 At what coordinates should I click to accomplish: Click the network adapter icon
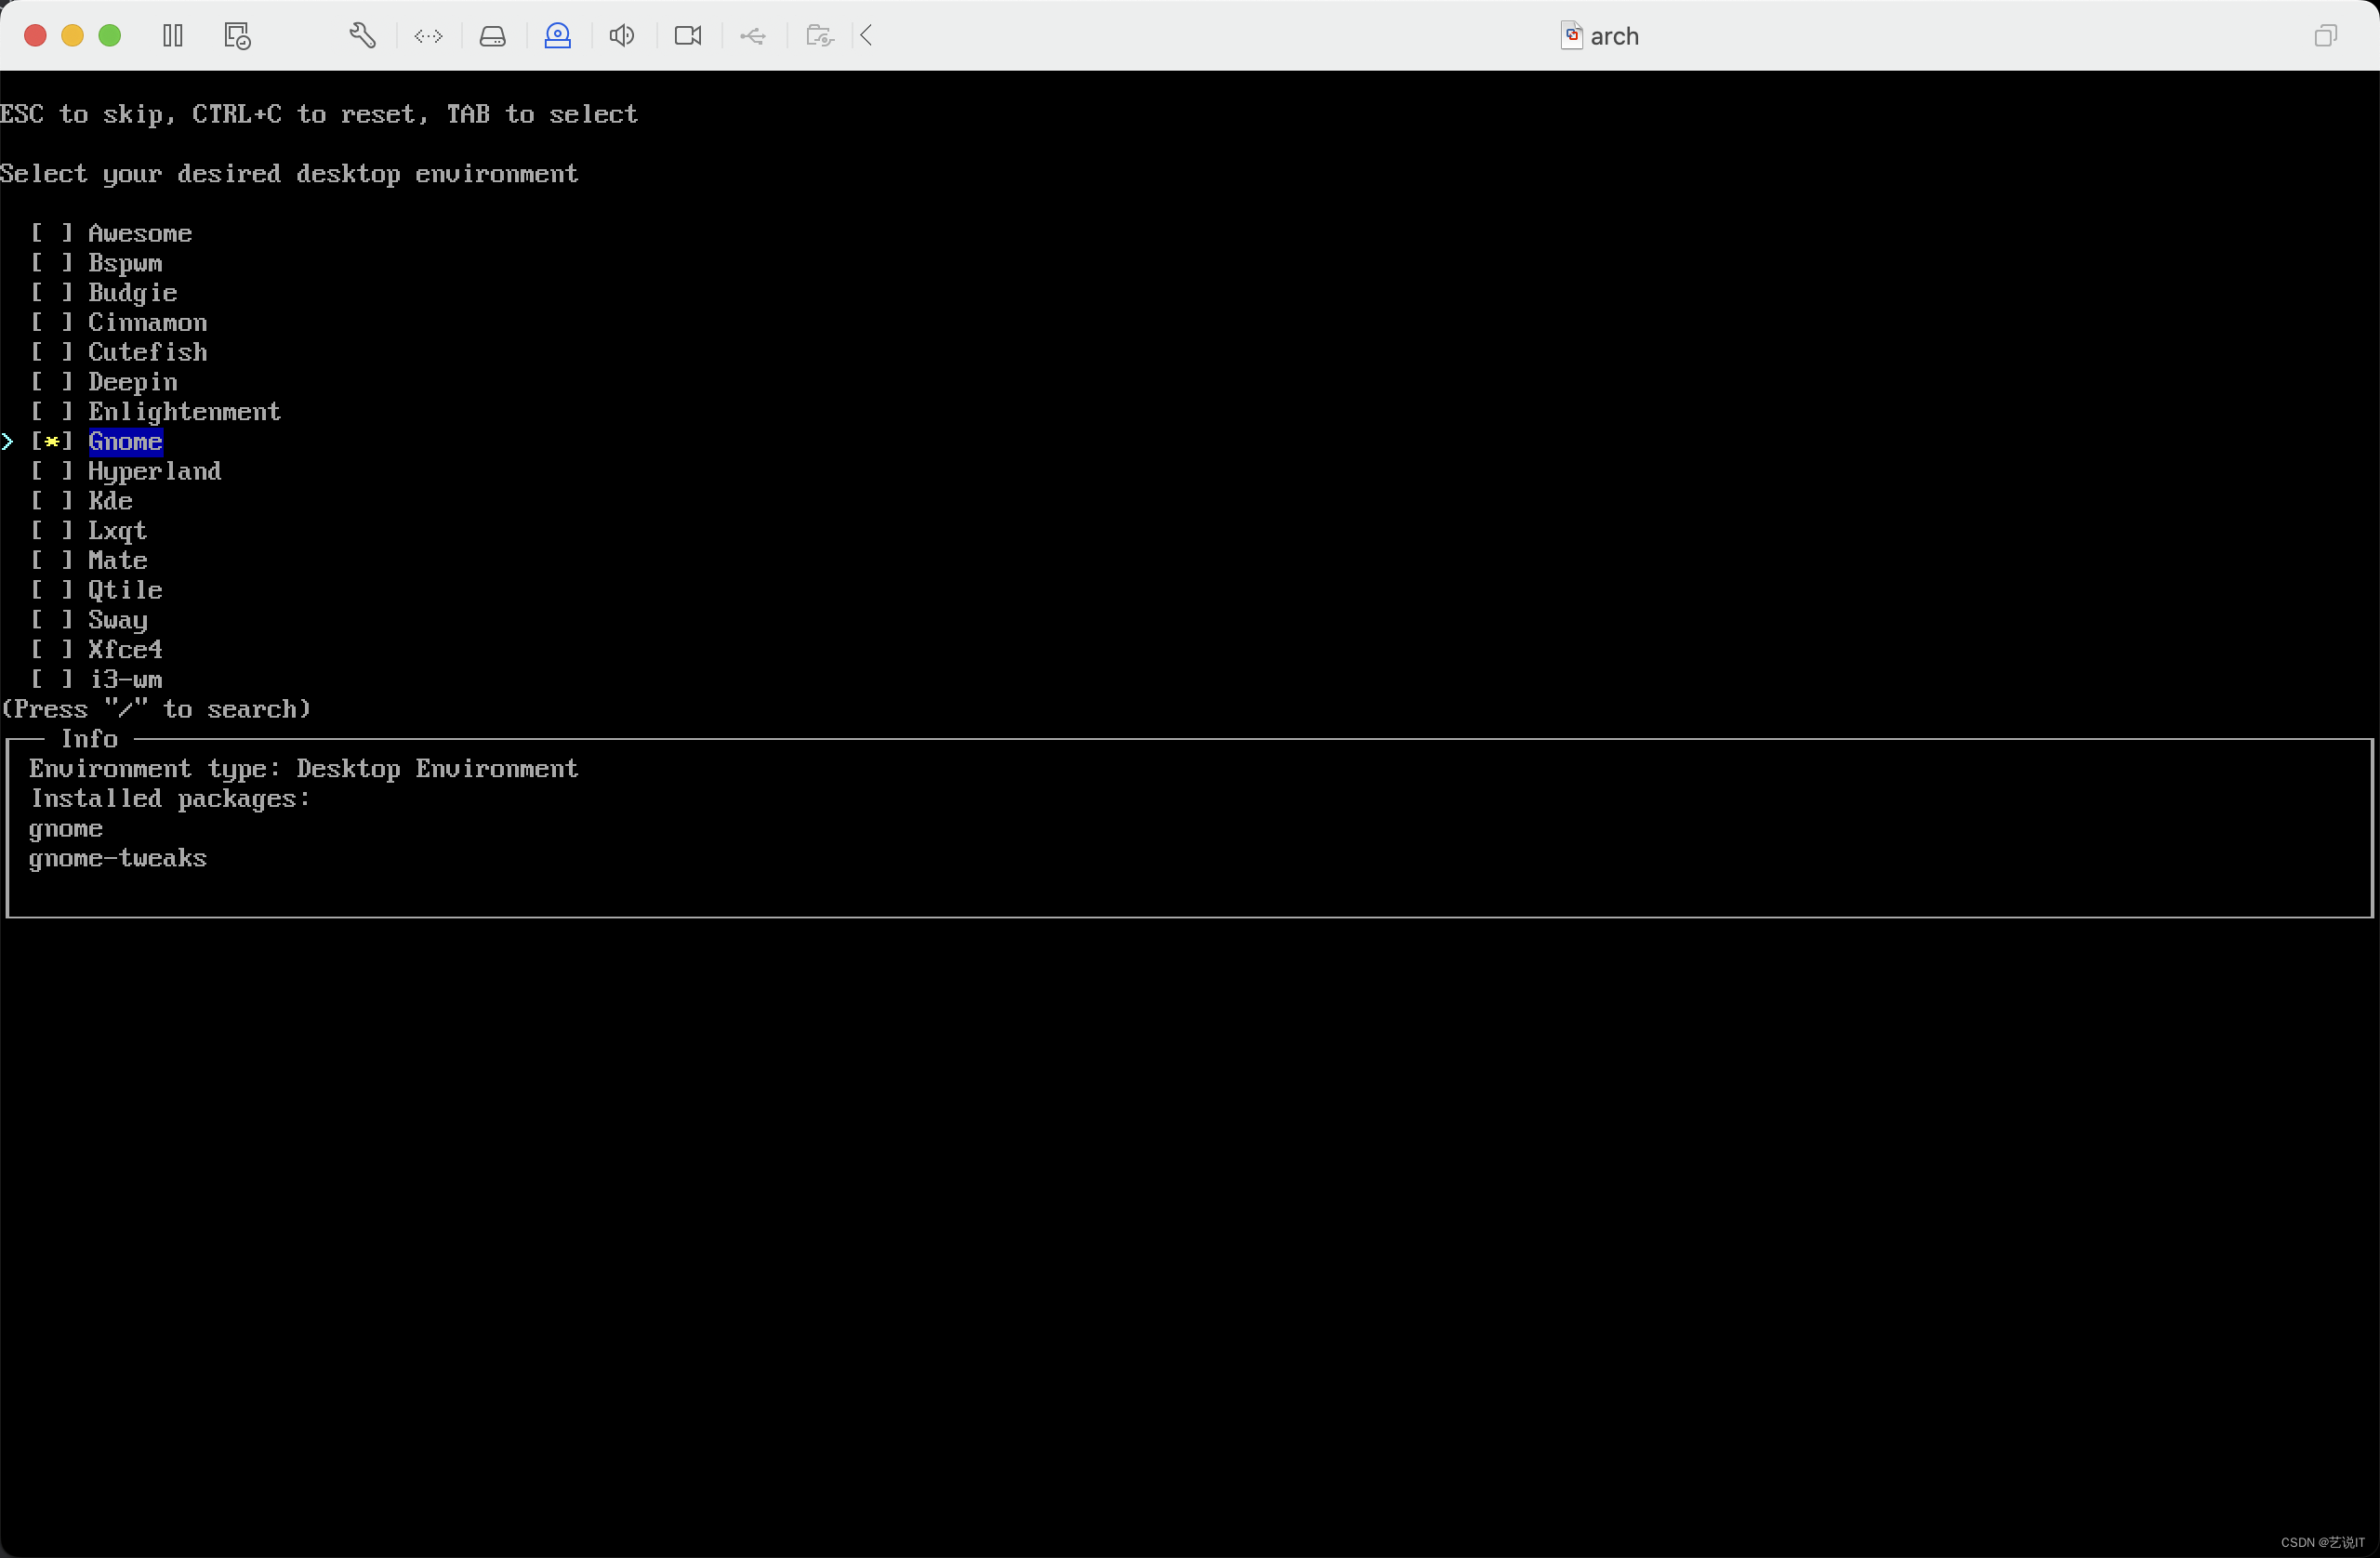pos(428,36)
